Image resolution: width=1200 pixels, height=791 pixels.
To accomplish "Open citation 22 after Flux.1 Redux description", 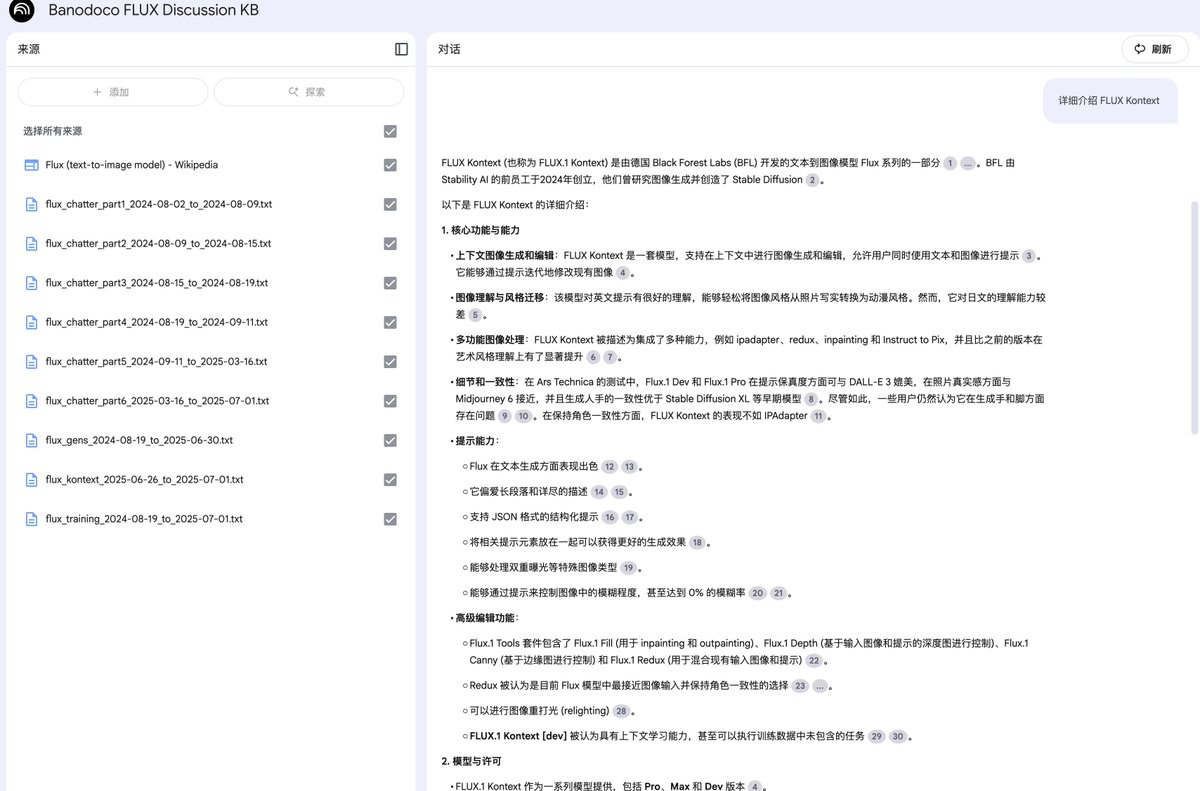I will pyautogui.click(x=815, y=661).
